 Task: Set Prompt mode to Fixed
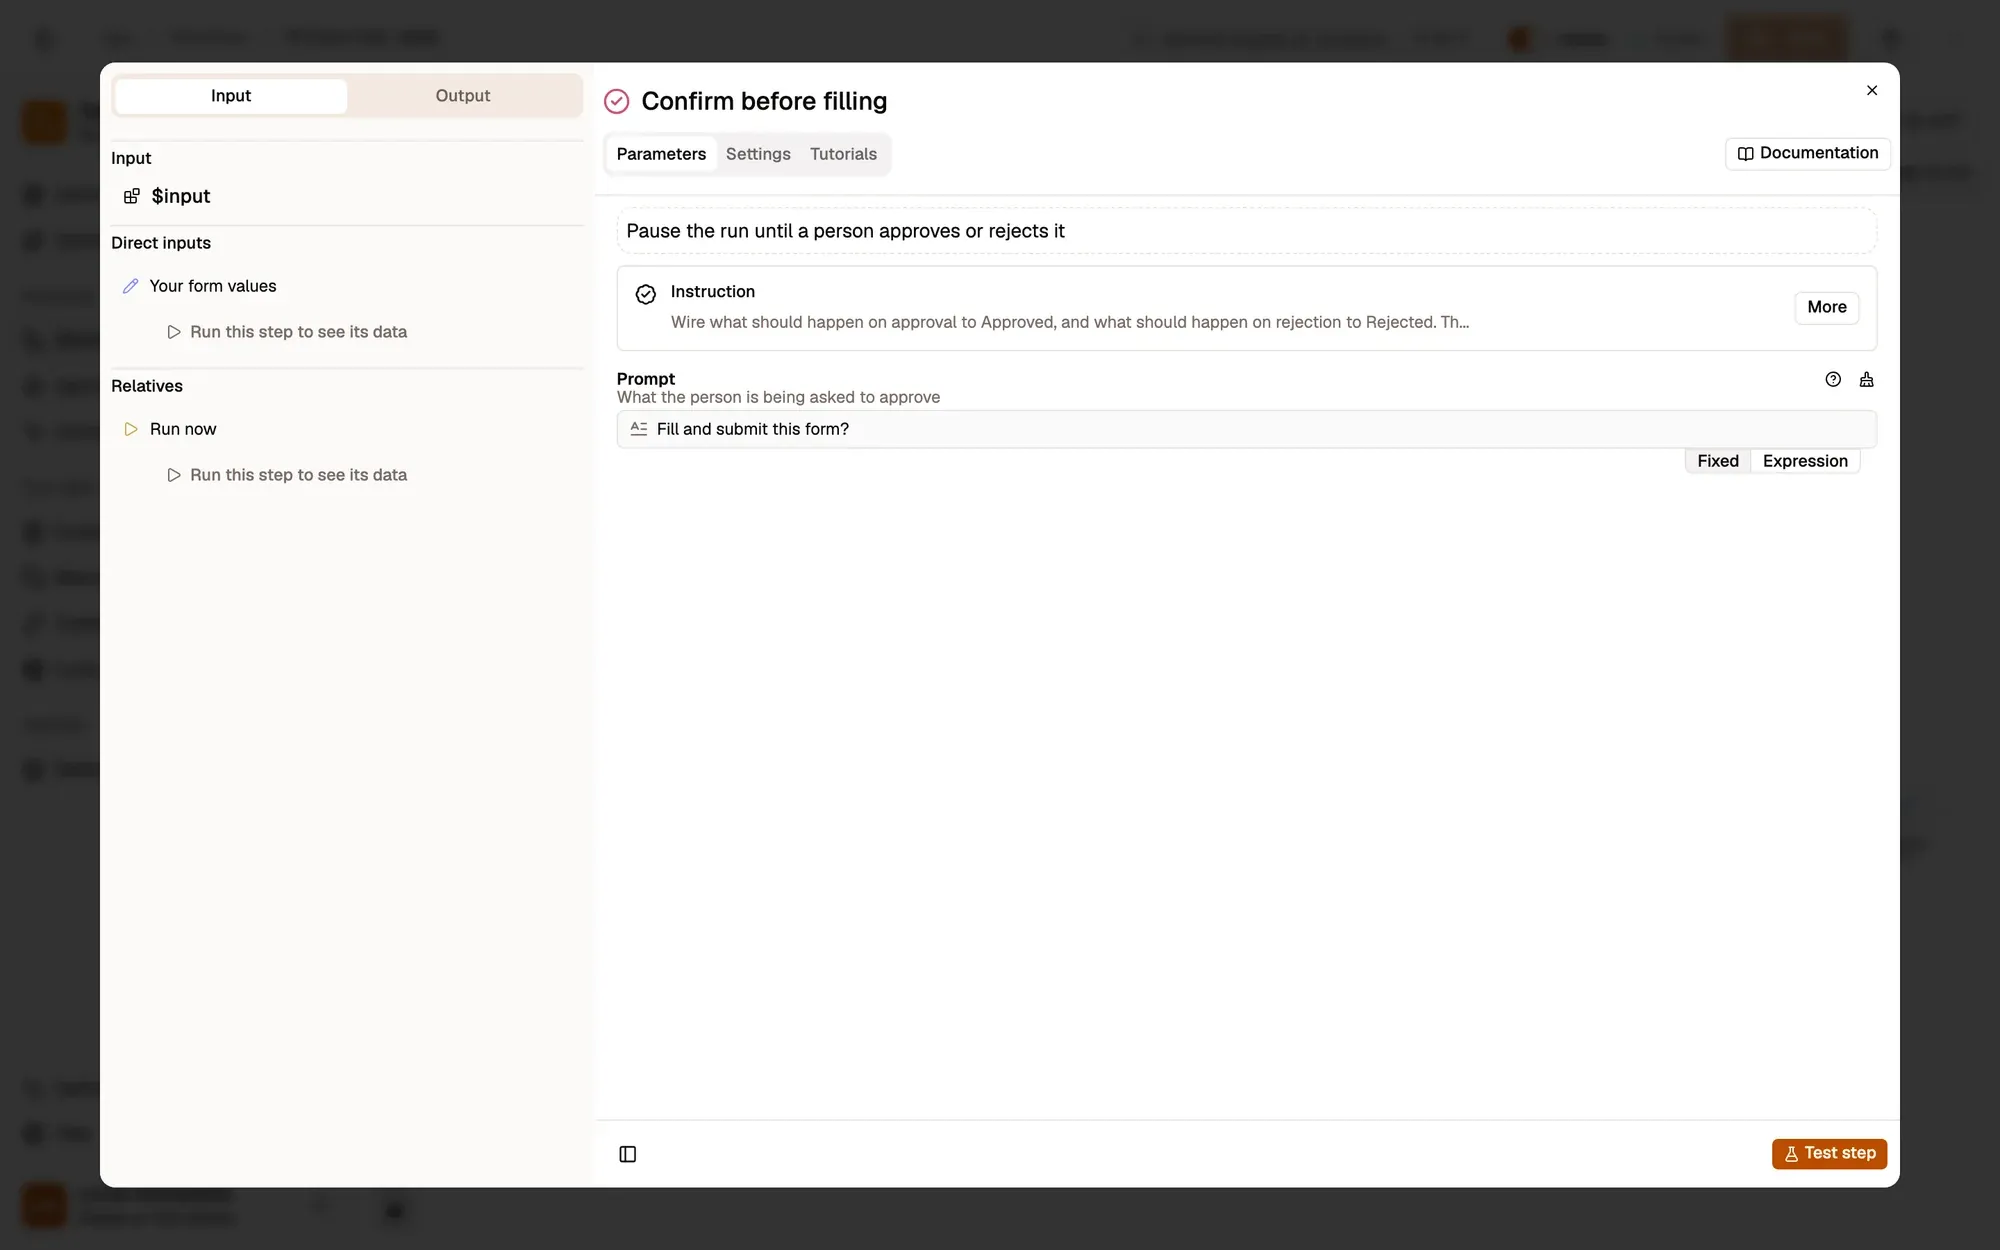(x=1718, y=461)
